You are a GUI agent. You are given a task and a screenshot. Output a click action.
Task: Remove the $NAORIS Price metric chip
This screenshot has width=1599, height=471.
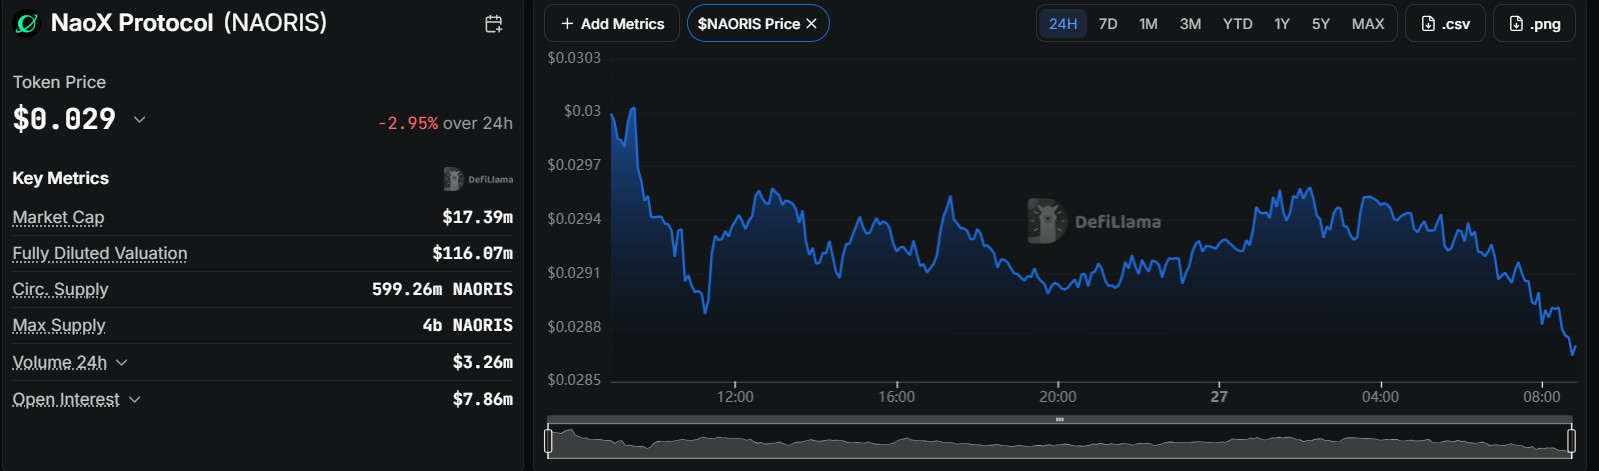(x=811, y=24)
